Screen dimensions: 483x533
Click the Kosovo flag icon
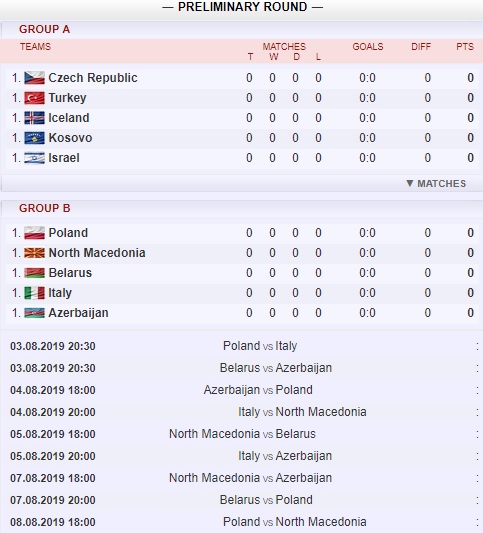click(34, 138)
